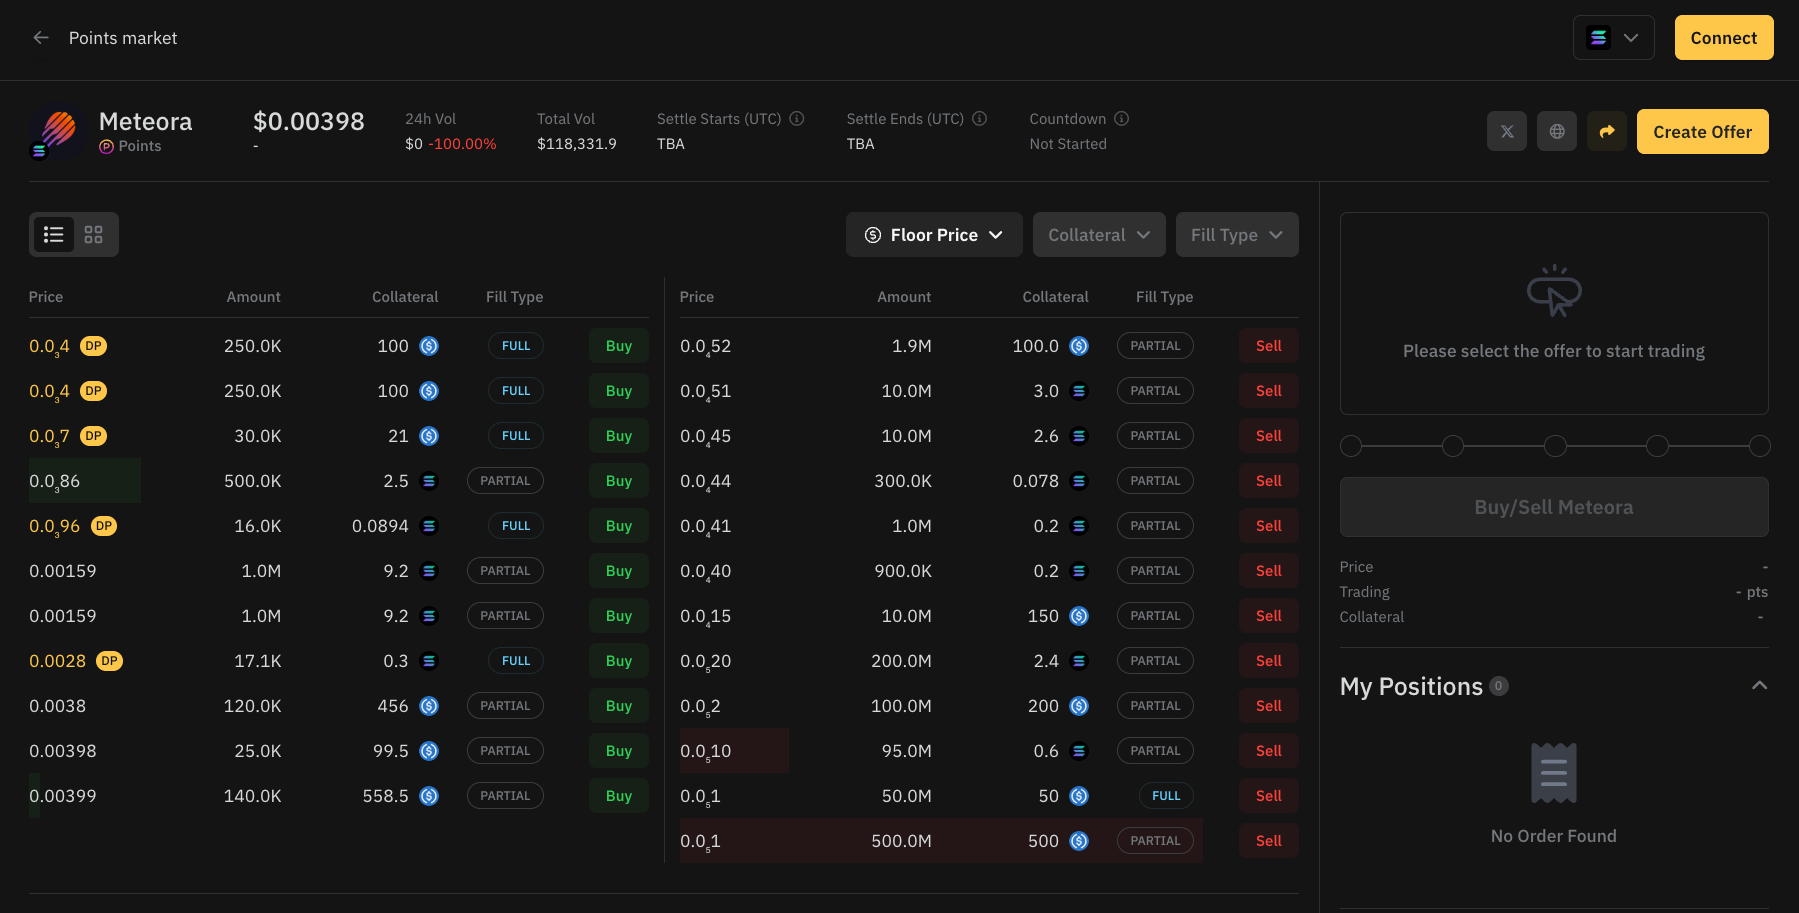Image resolution: width=1799 pixels, height=913 pixels.
Task: Switch to list view
Action: [x=54, y=235]
